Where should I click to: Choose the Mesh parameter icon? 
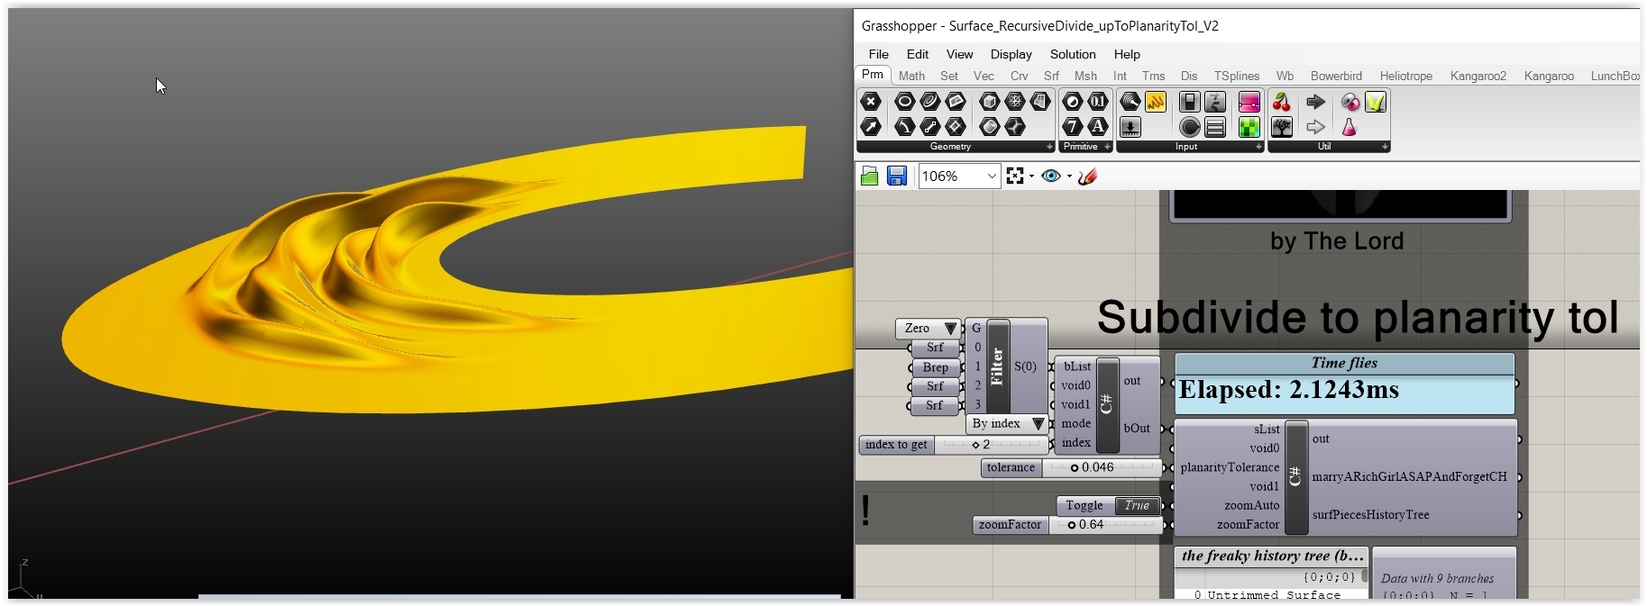tap(1015, 101)
